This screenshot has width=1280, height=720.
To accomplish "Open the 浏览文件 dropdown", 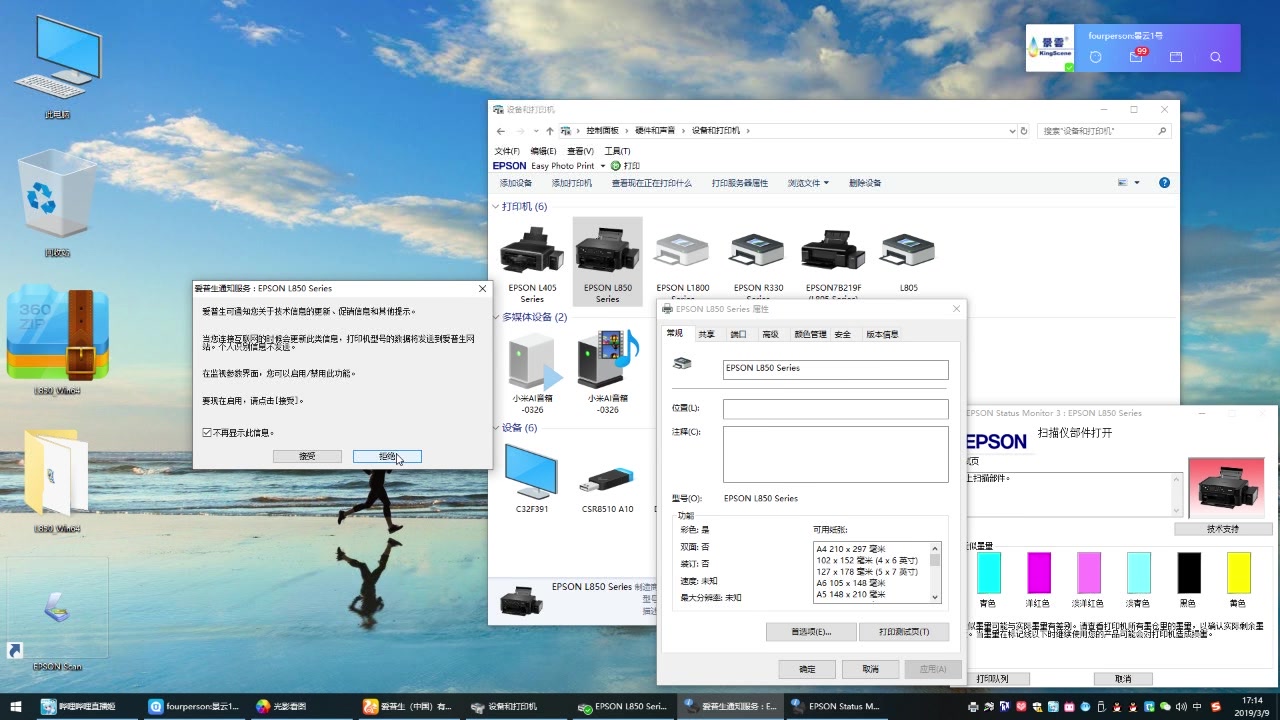I will 808,183.
